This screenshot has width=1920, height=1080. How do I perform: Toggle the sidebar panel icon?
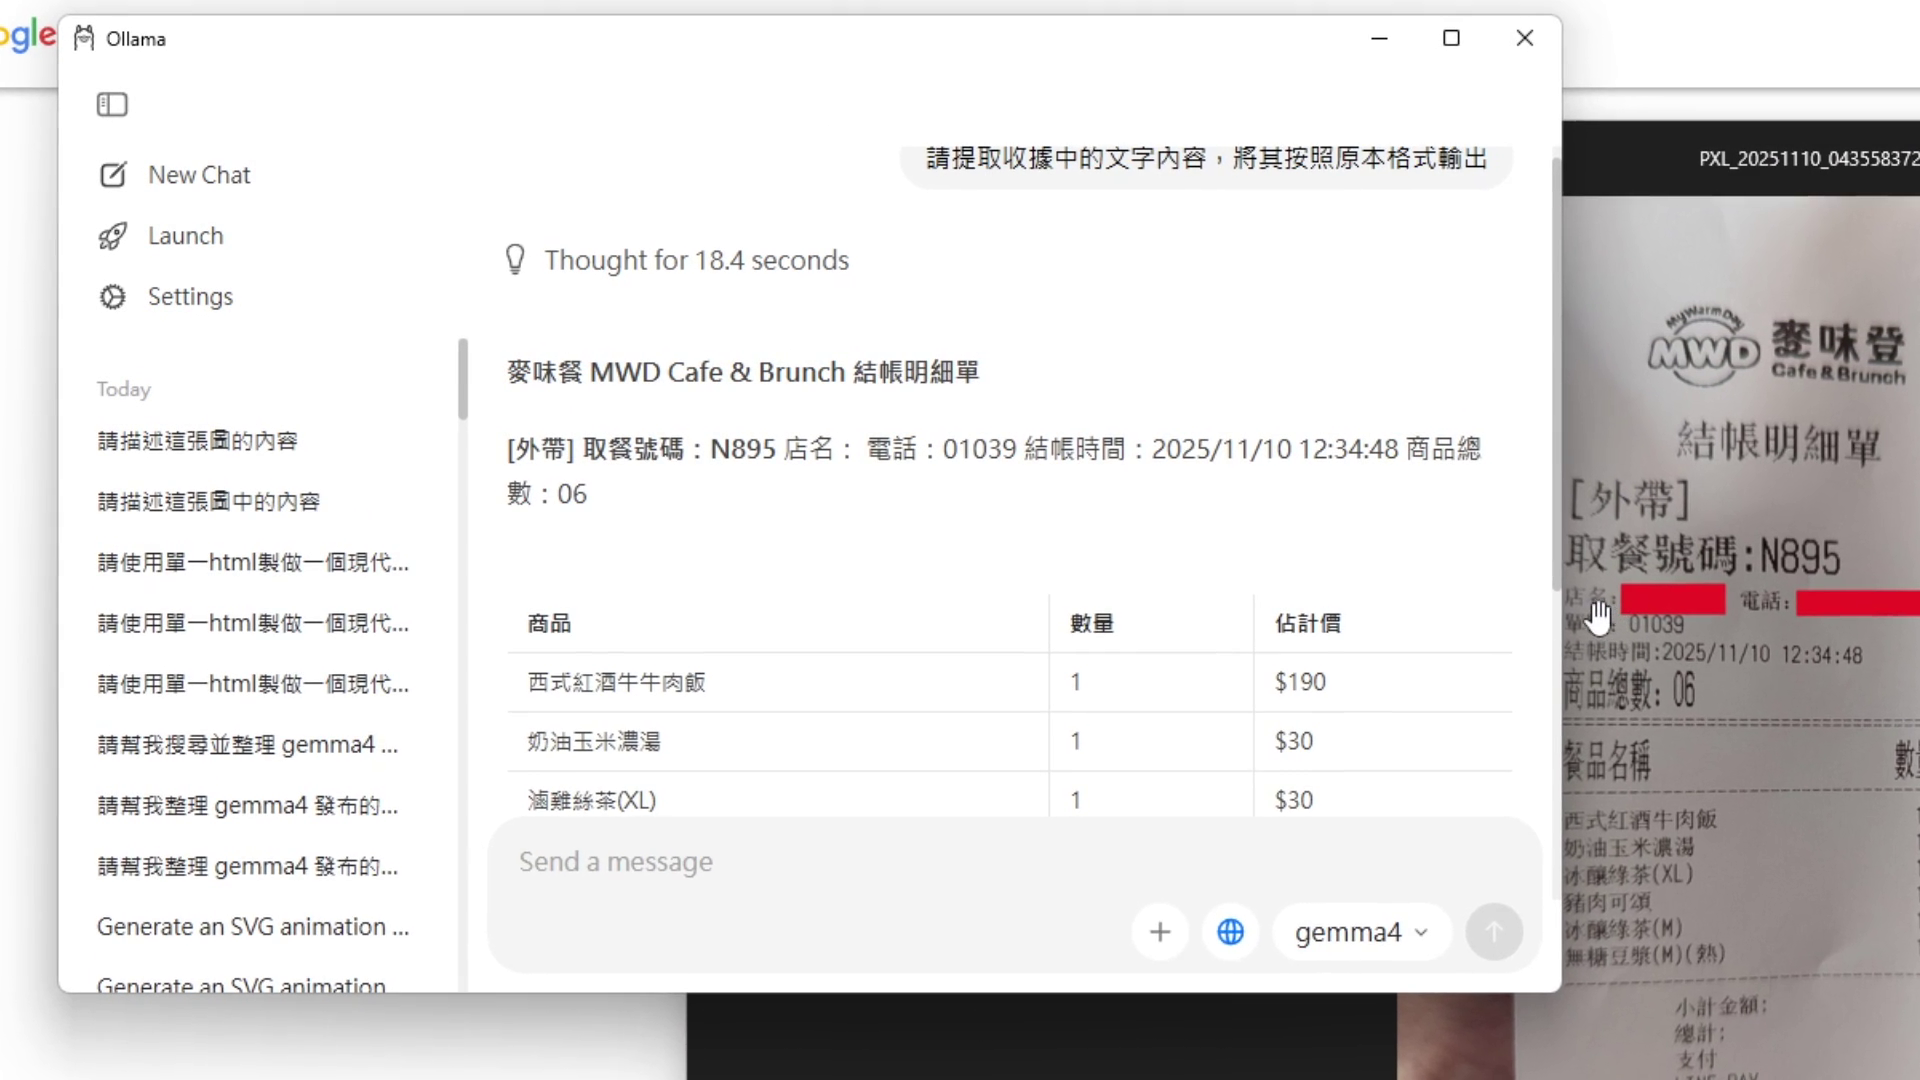tap(112, 104)
